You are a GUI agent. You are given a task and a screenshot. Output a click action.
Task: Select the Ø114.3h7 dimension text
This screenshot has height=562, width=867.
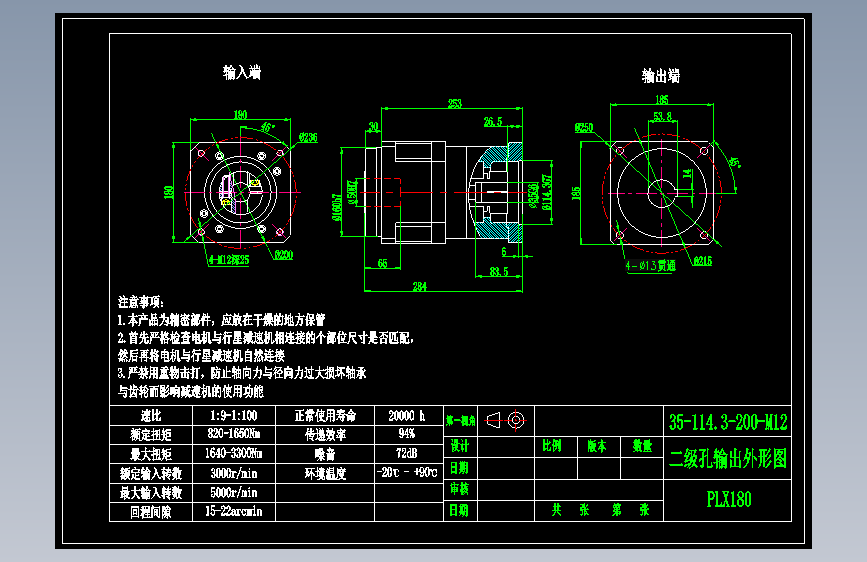[x=546, y=192]
